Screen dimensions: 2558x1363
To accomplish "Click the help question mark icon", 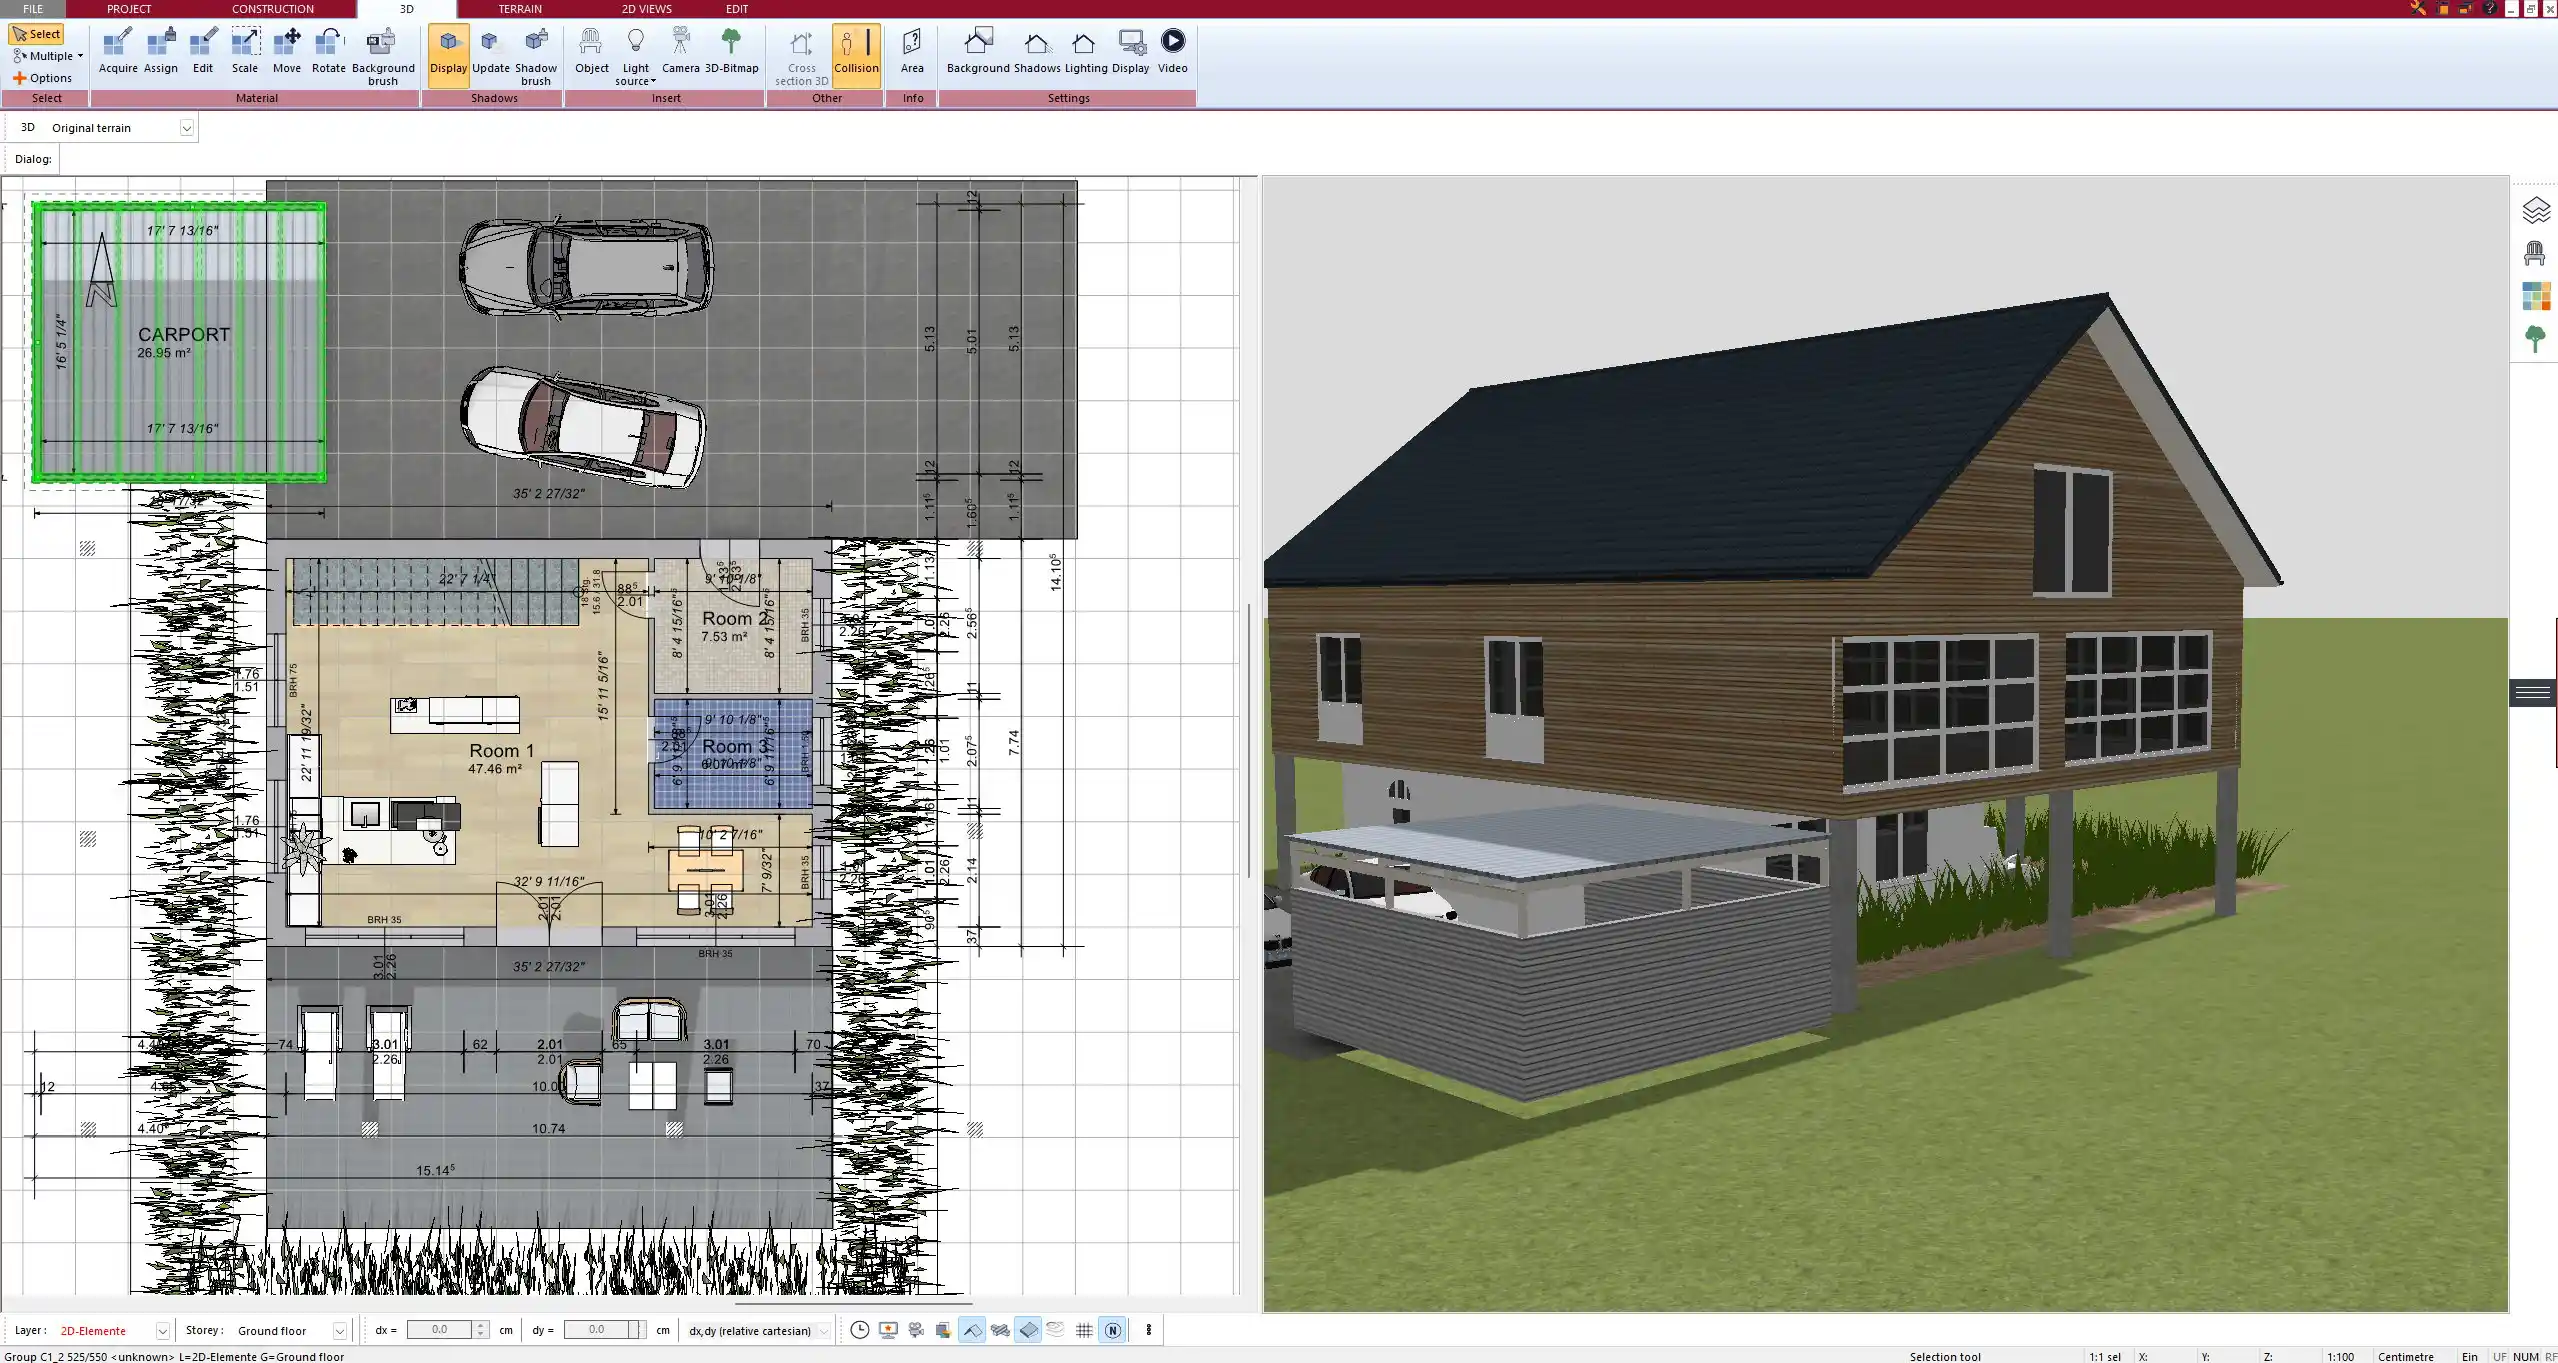I will [x=2489, y=8].
